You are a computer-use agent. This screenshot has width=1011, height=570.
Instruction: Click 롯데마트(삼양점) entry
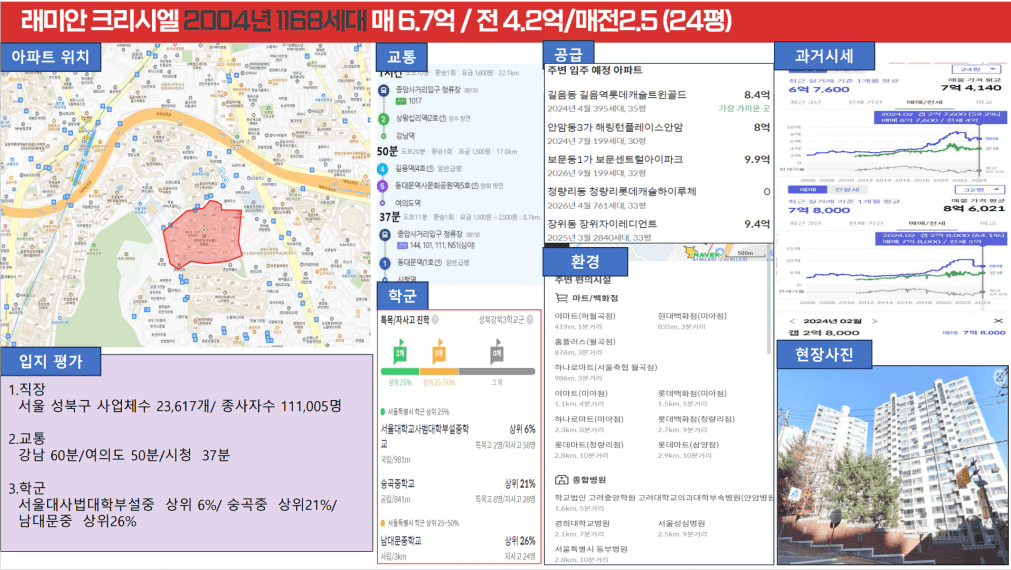(688, 445)
